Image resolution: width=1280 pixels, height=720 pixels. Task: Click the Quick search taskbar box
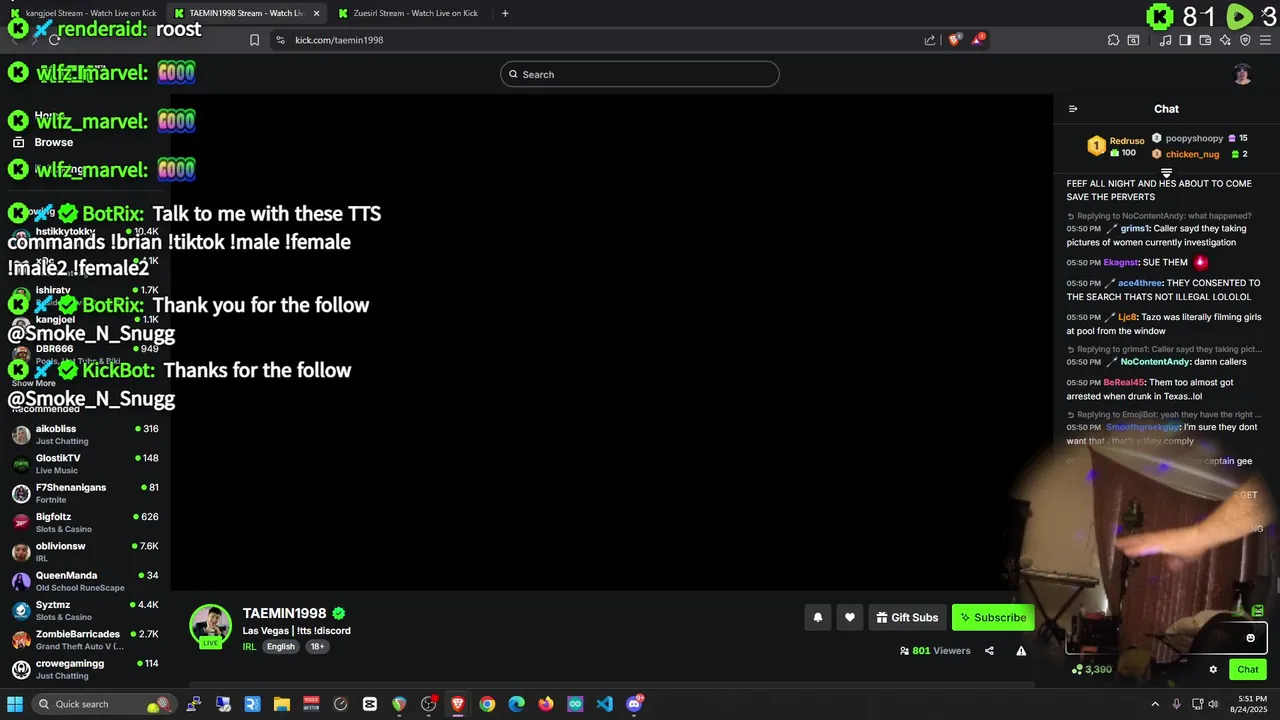[x=103, y=704]
